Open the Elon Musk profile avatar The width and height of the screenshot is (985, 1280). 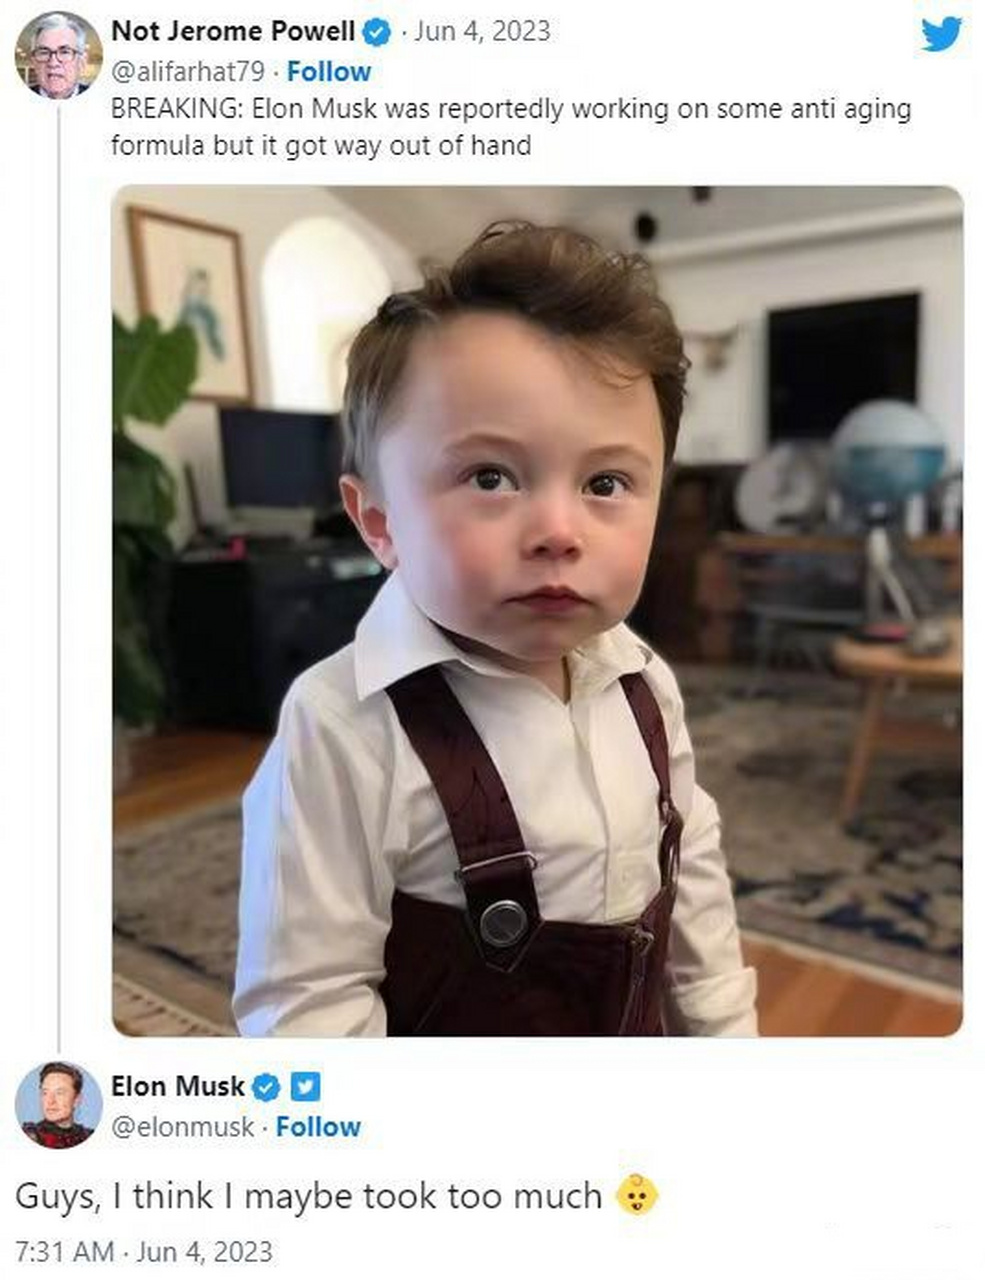point(58,1105)
